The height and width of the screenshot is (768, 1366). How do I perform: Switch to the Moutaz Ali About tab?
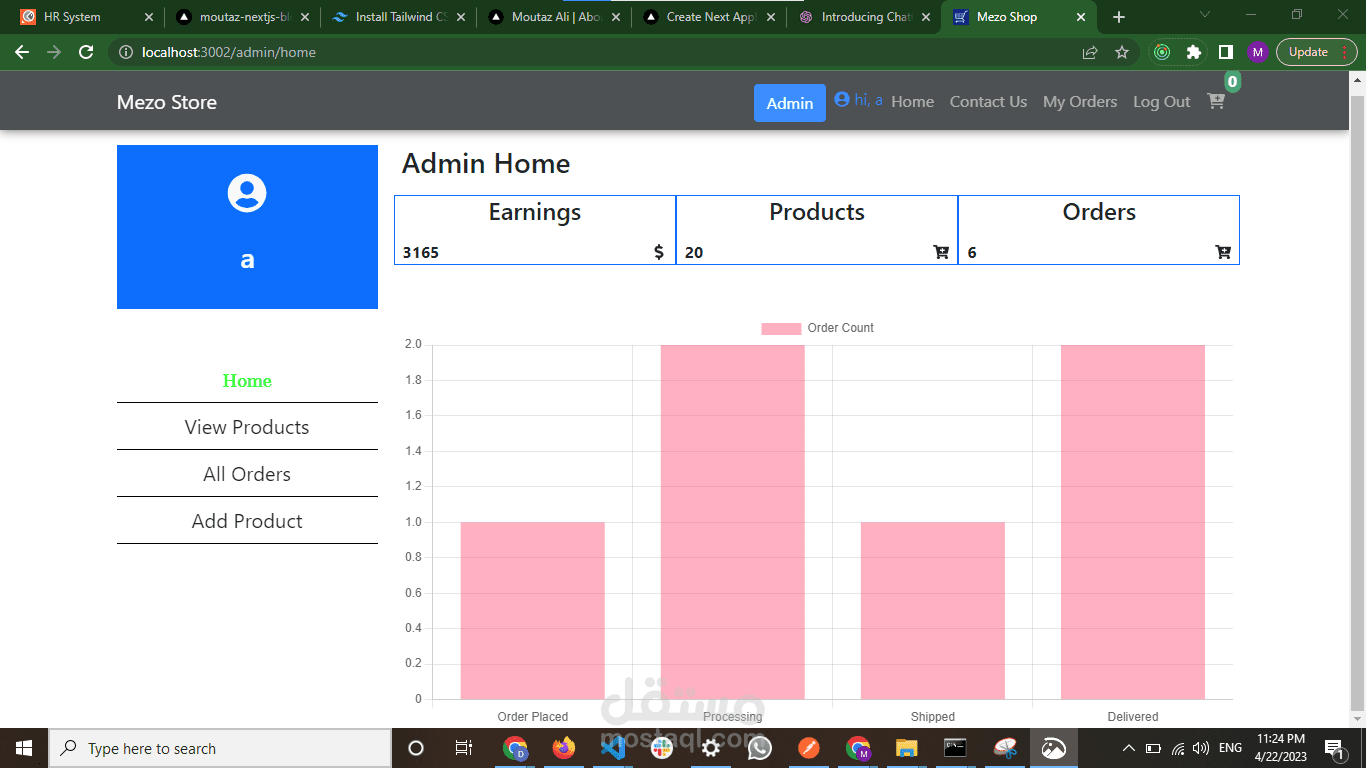555,17
